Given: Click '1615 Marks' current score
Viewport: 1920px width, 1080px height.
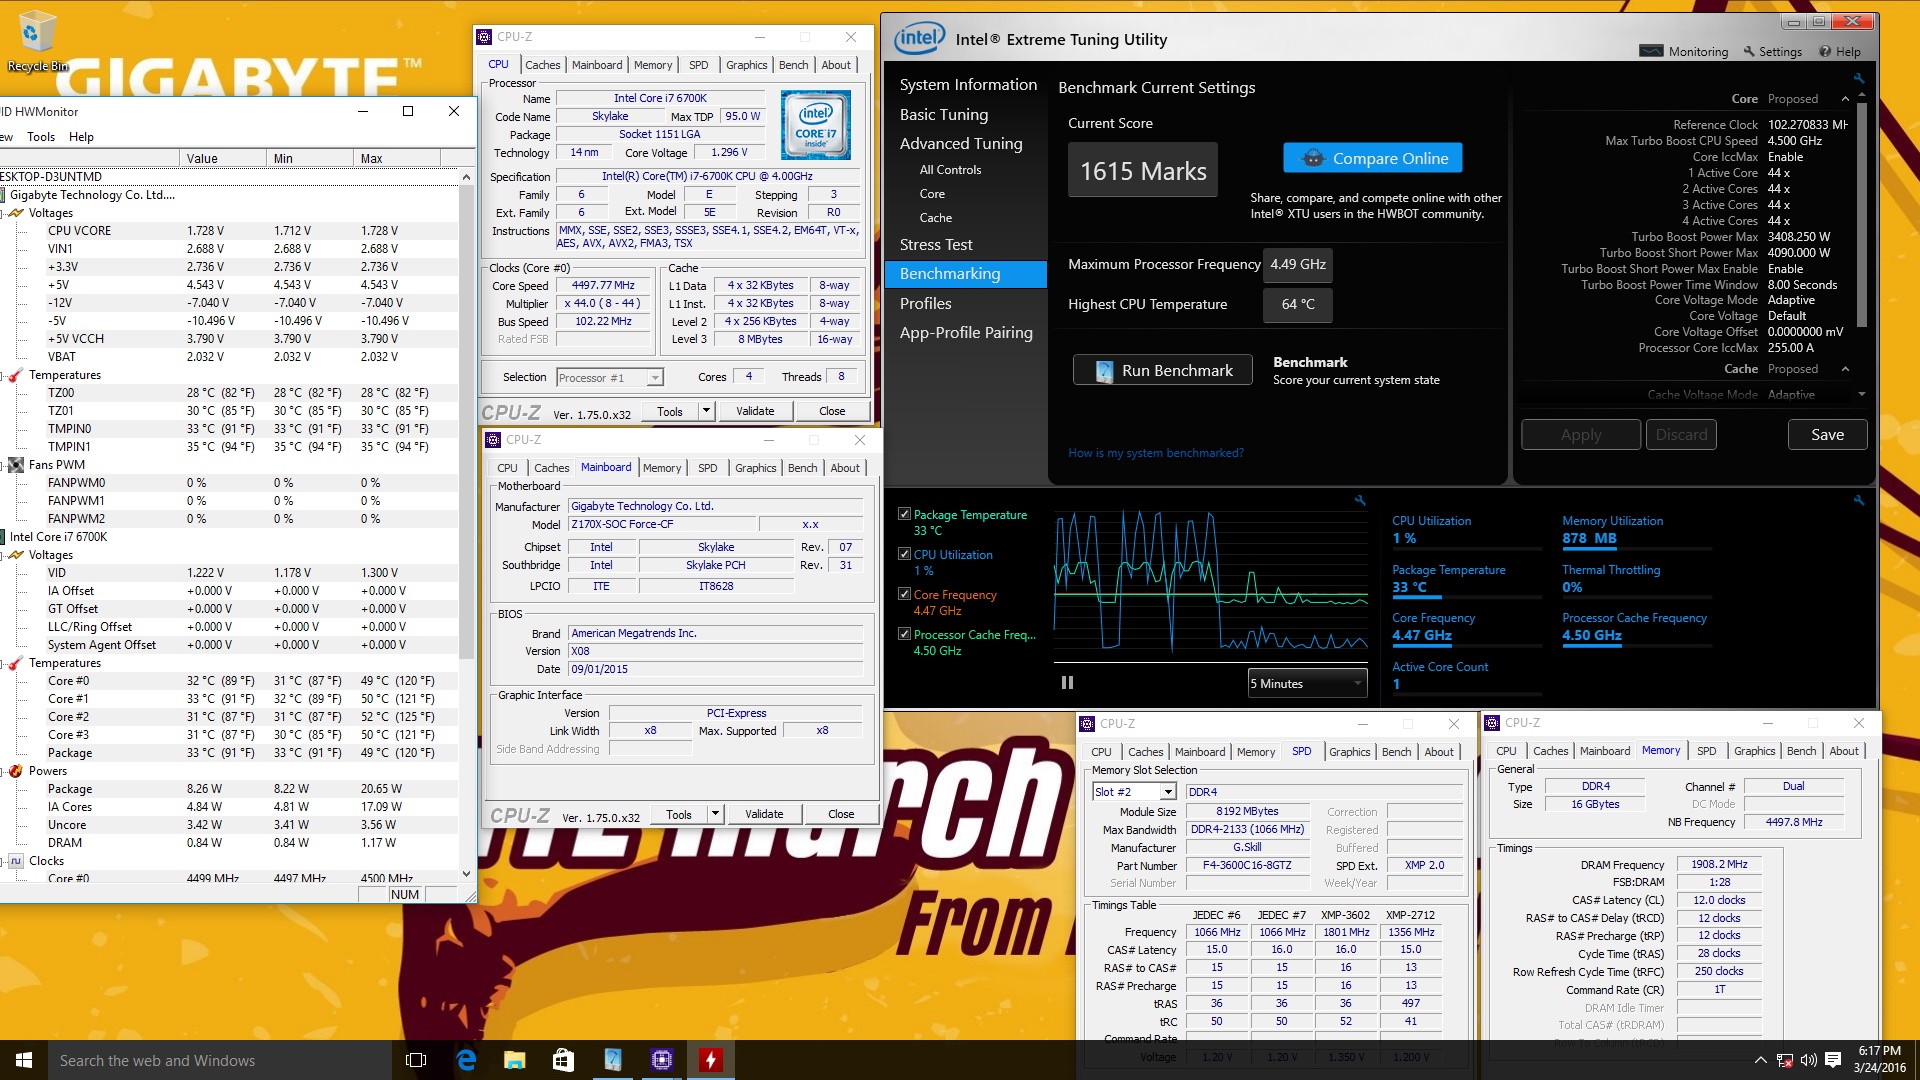Looking at the screenshot, I should point(1143,171).
